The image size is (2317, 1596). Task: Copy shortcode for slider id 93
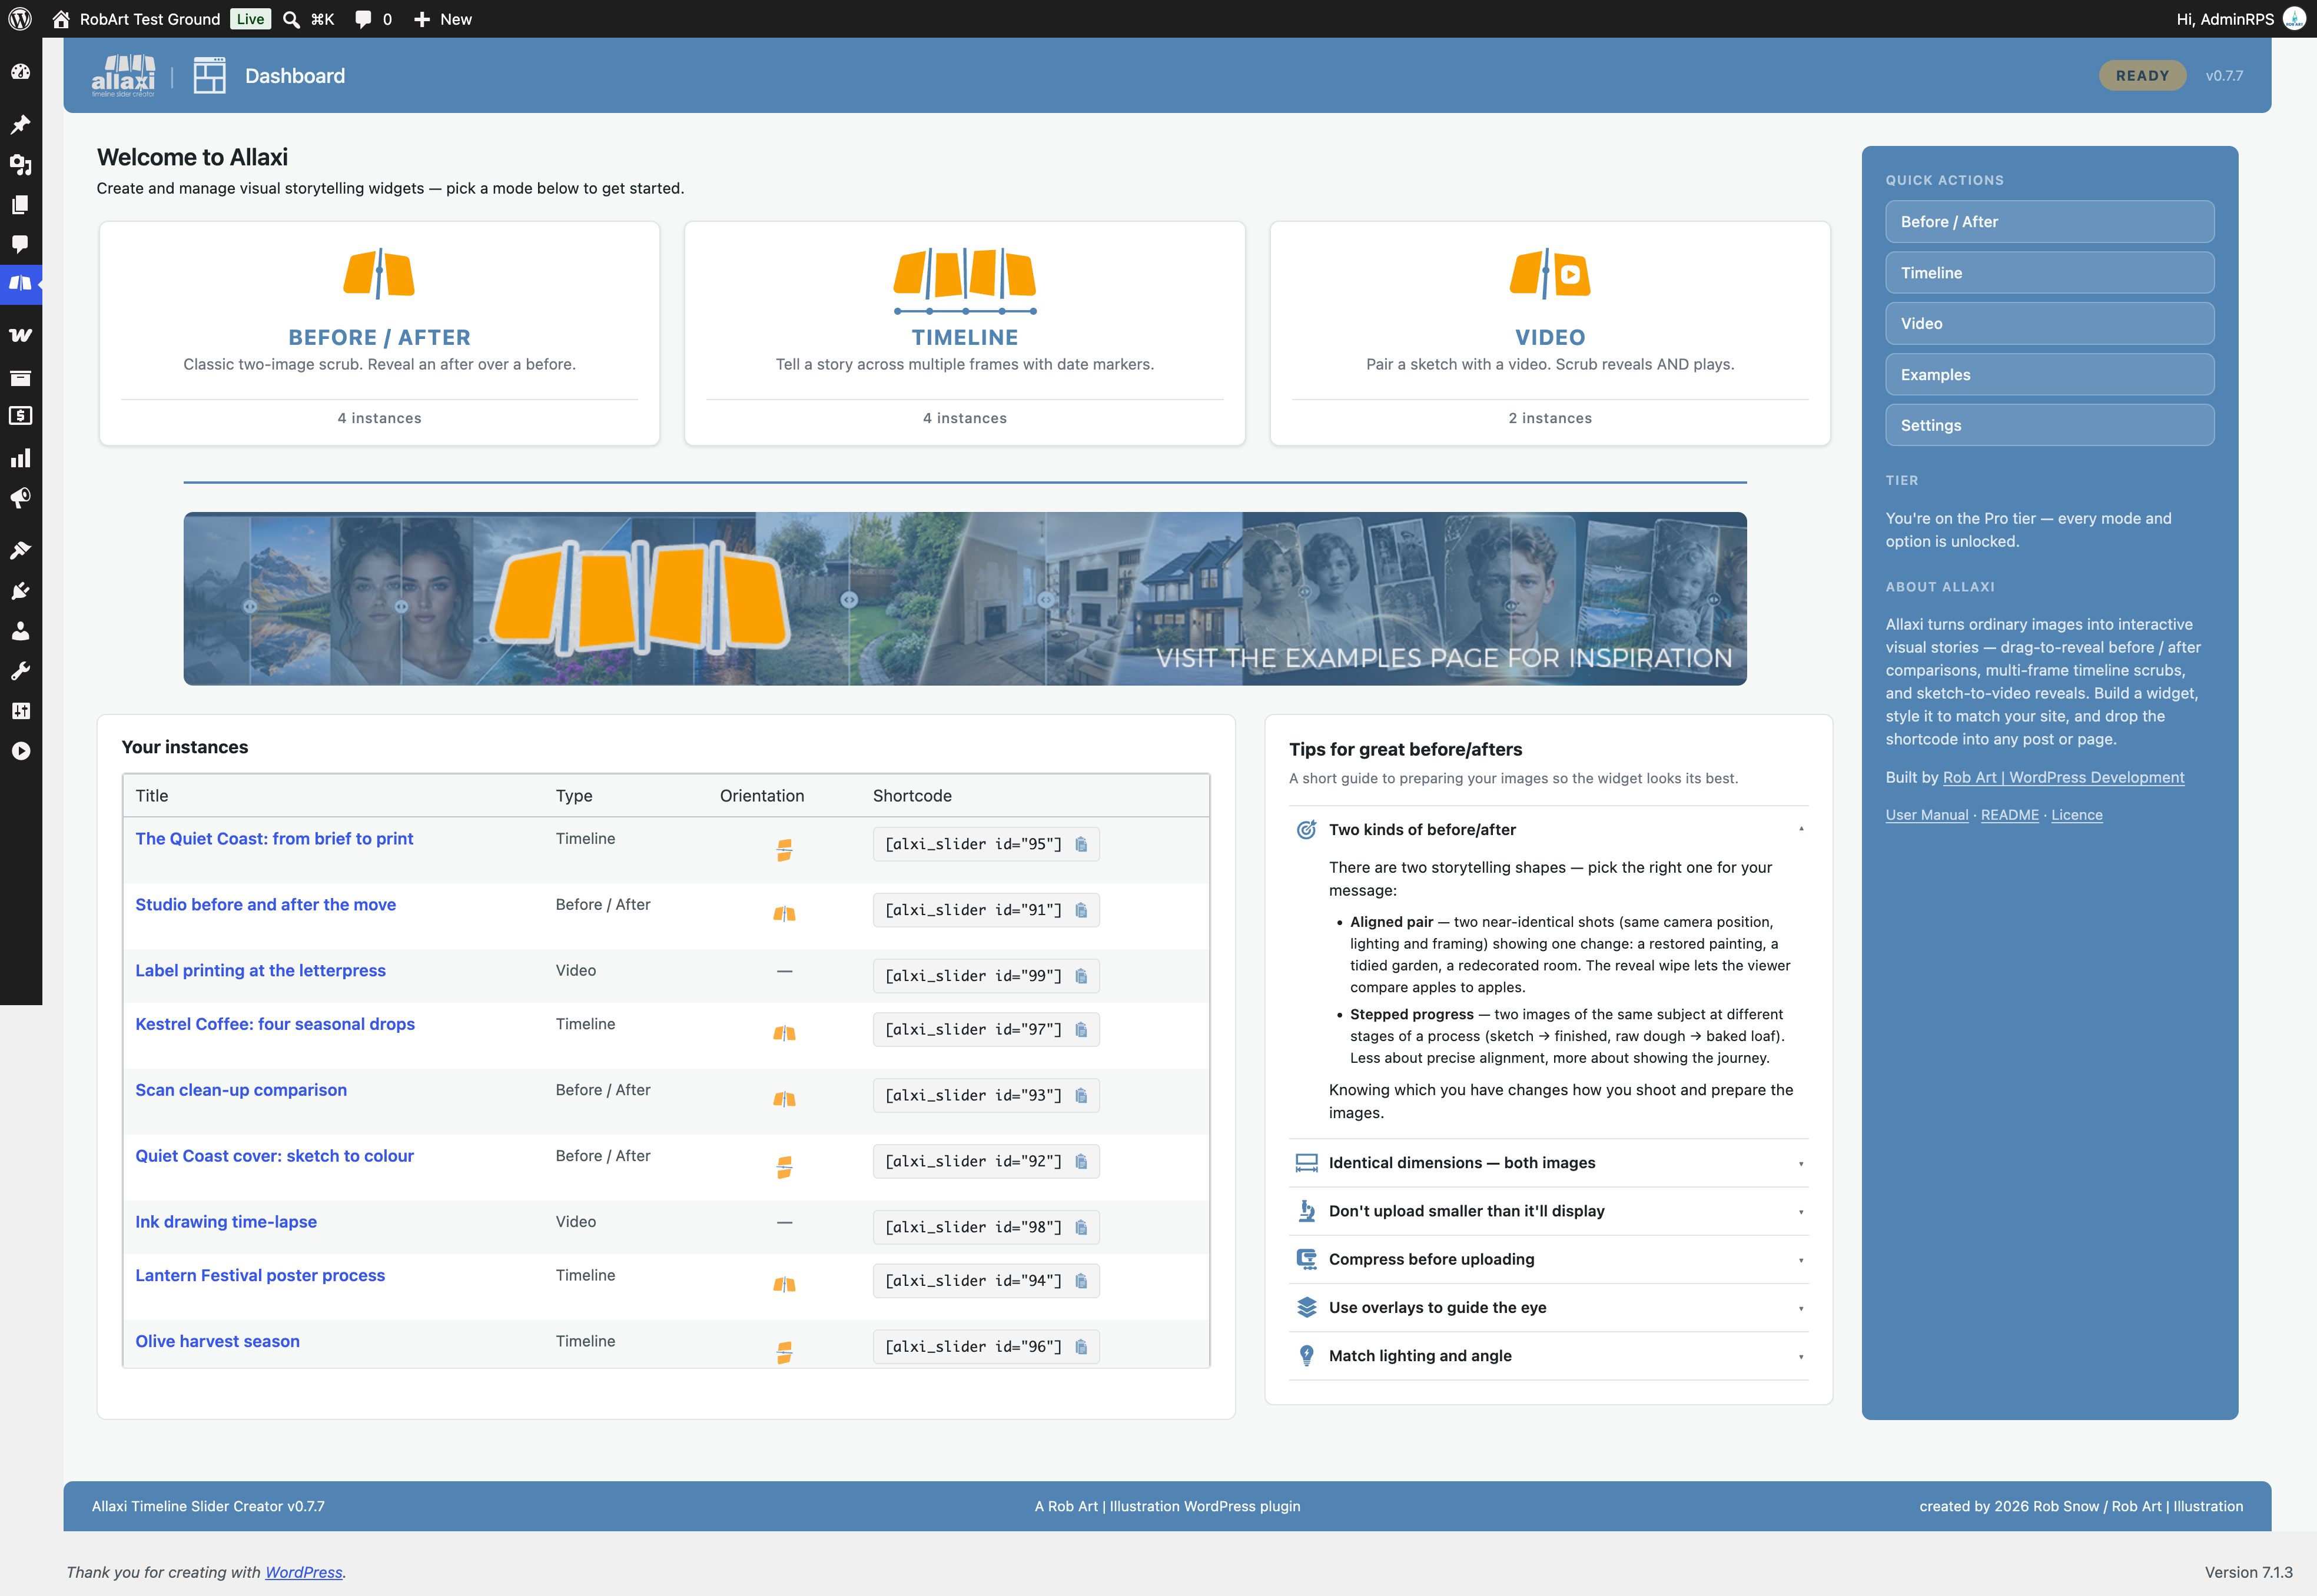[x=1081, y=1096]
